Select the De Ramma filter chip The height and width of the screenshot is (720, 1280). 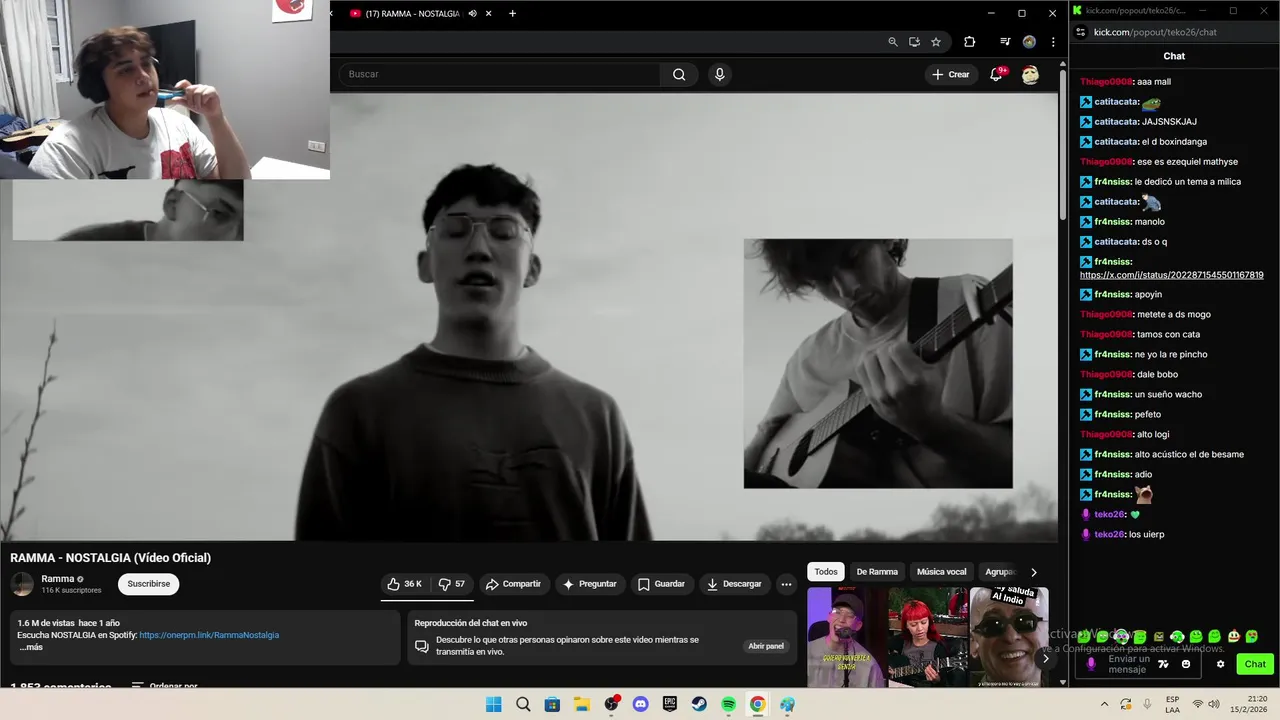877,572
